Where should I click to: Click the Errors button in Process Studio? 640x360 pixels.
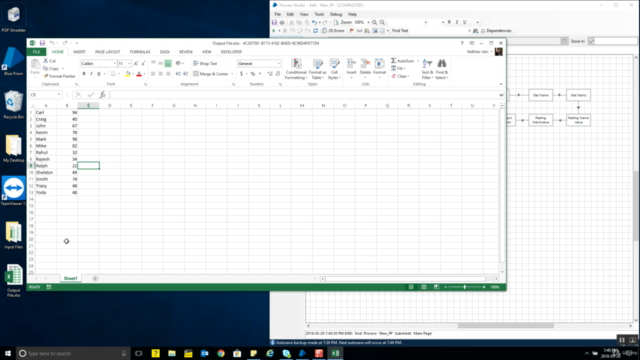(333, 31)
